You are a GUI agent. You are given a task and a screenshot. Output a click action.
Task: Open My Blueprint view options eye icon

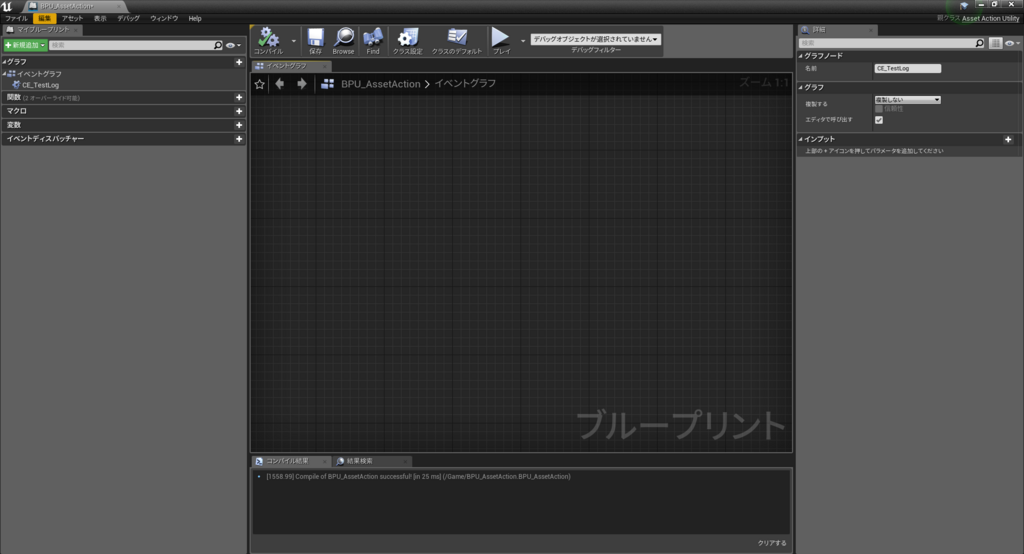tap(232, 45)
